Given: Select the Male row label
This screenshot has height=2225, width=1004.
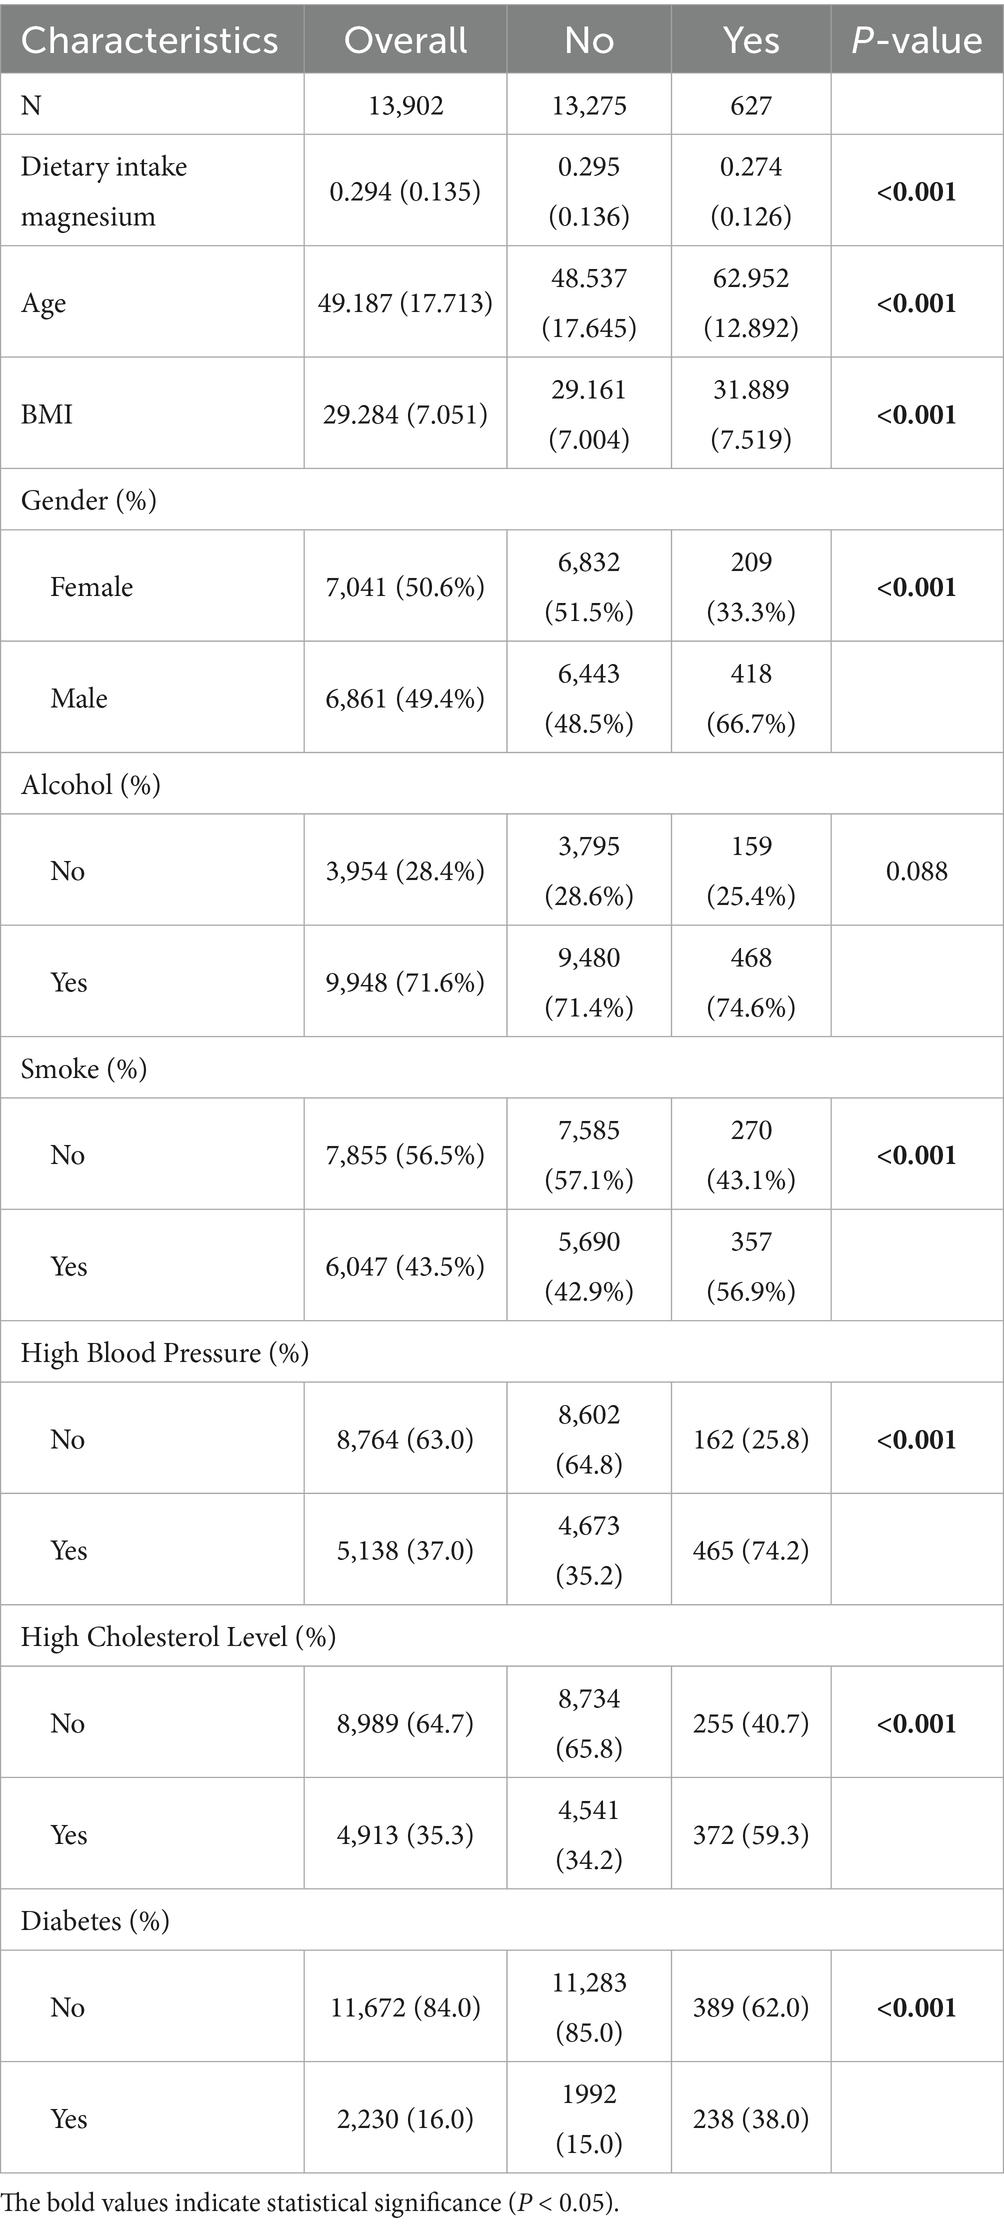Looking at the screenshot, I should click(79, 698).
